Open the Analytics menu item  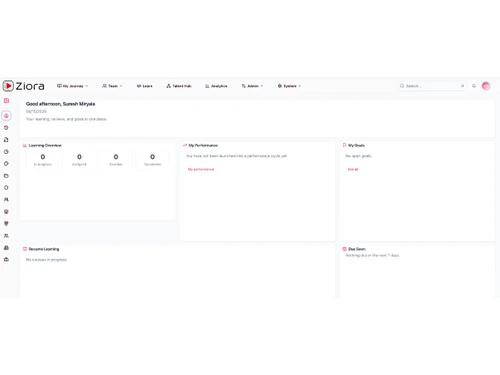[216, 86]
